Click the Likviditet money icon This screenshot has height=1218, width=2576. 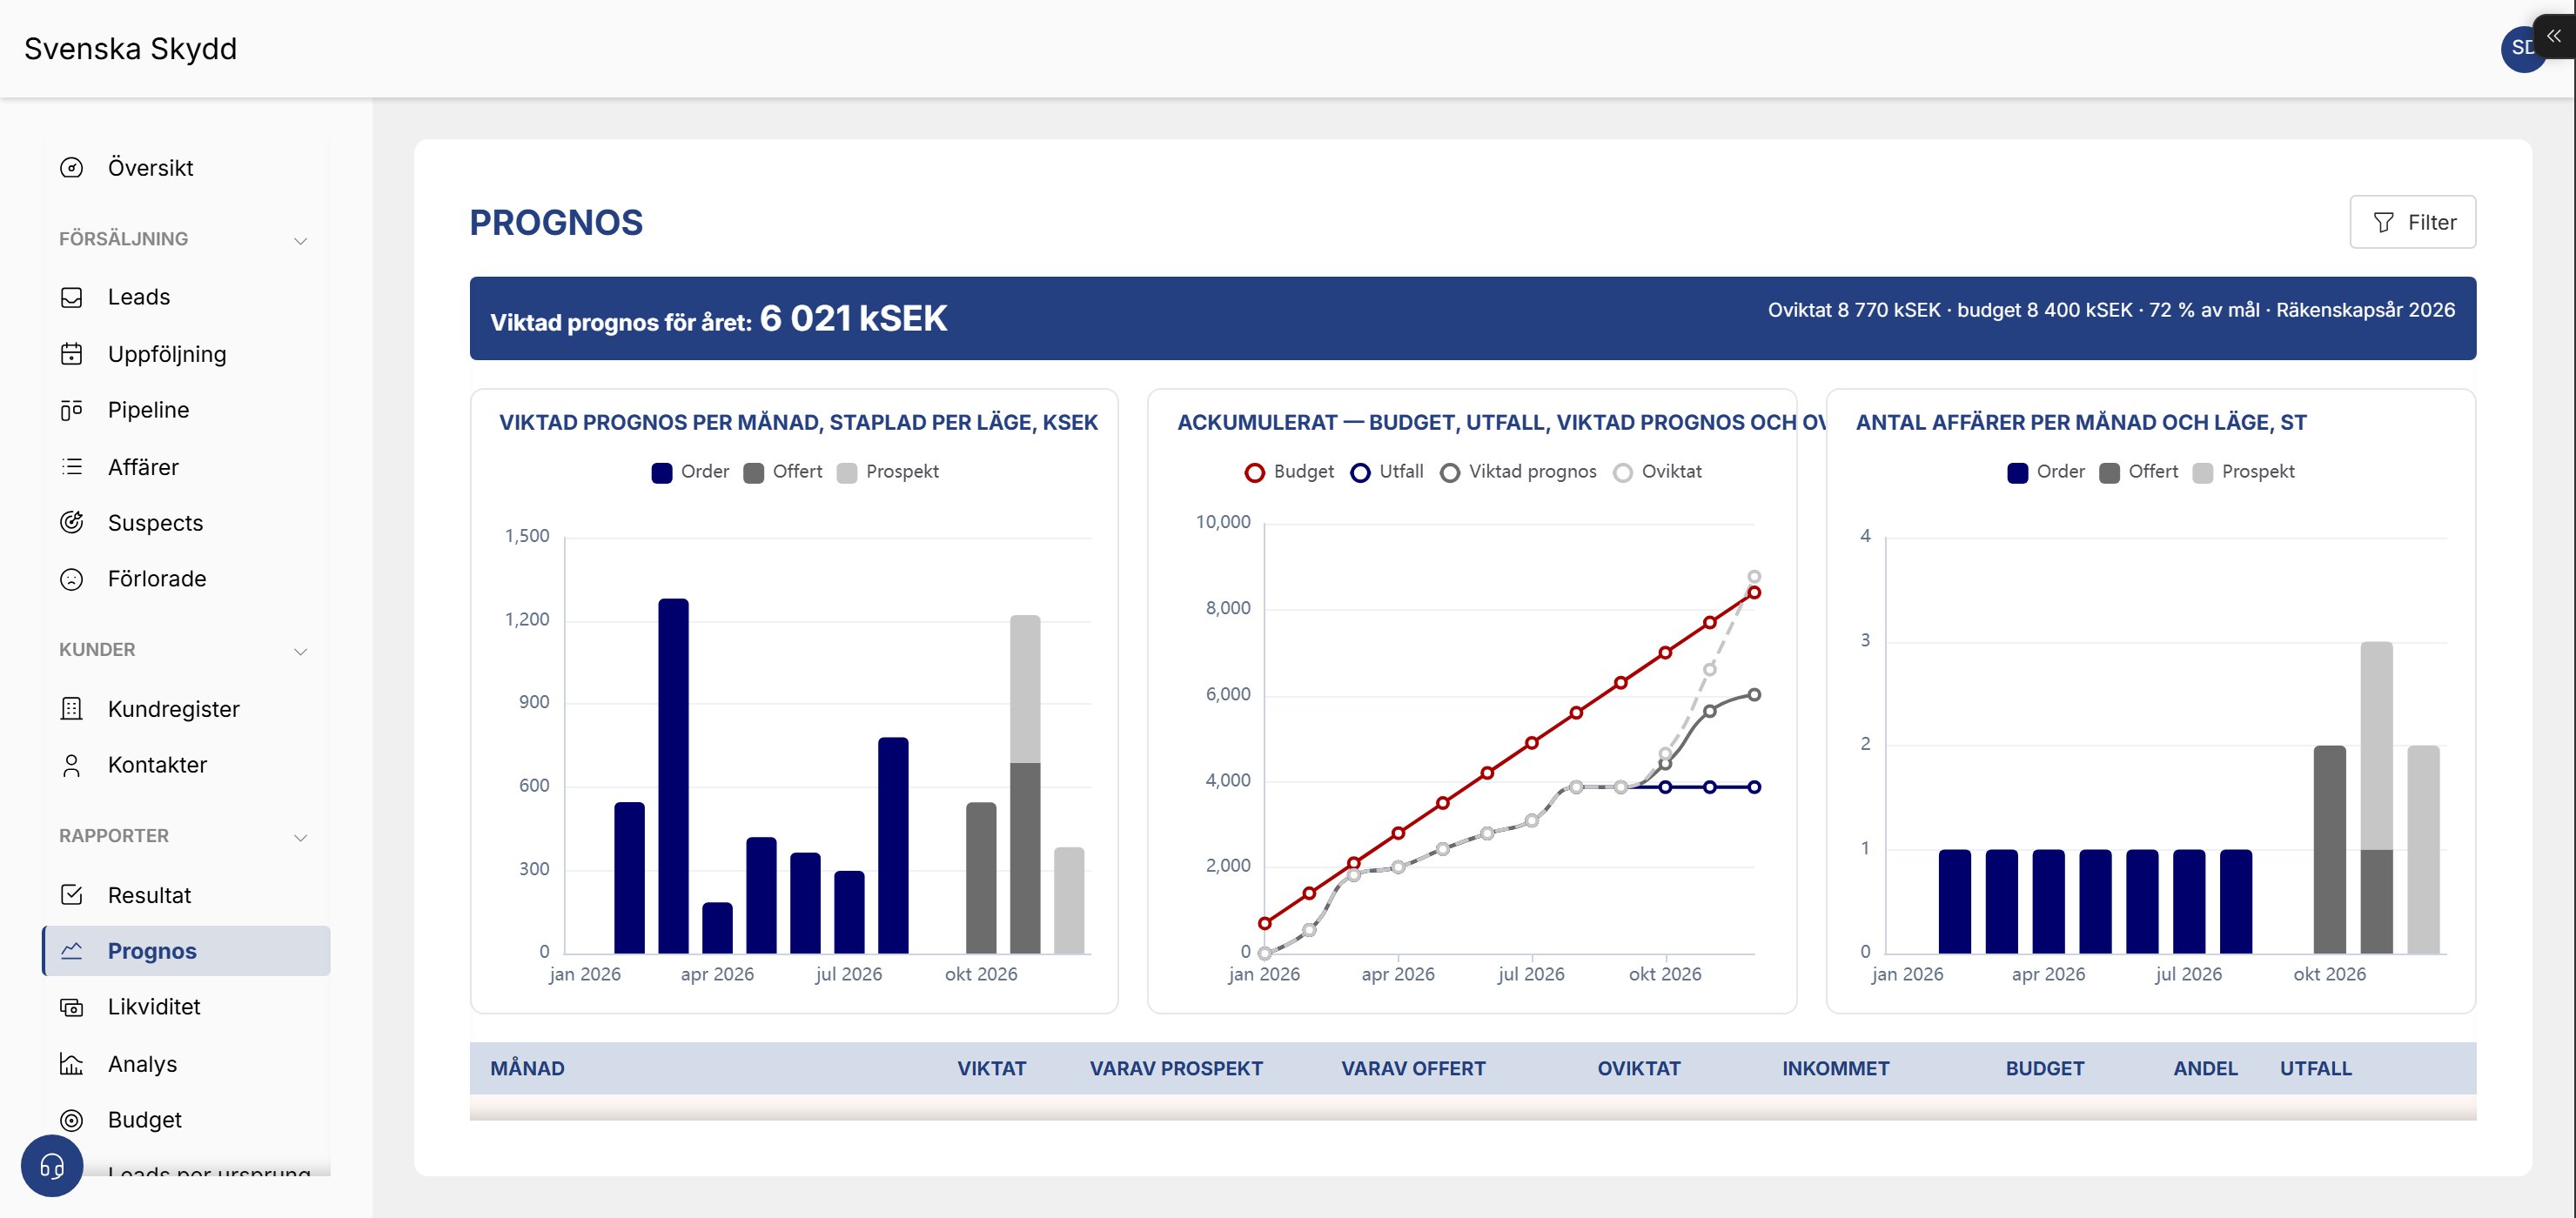(x=72, y=1007)
